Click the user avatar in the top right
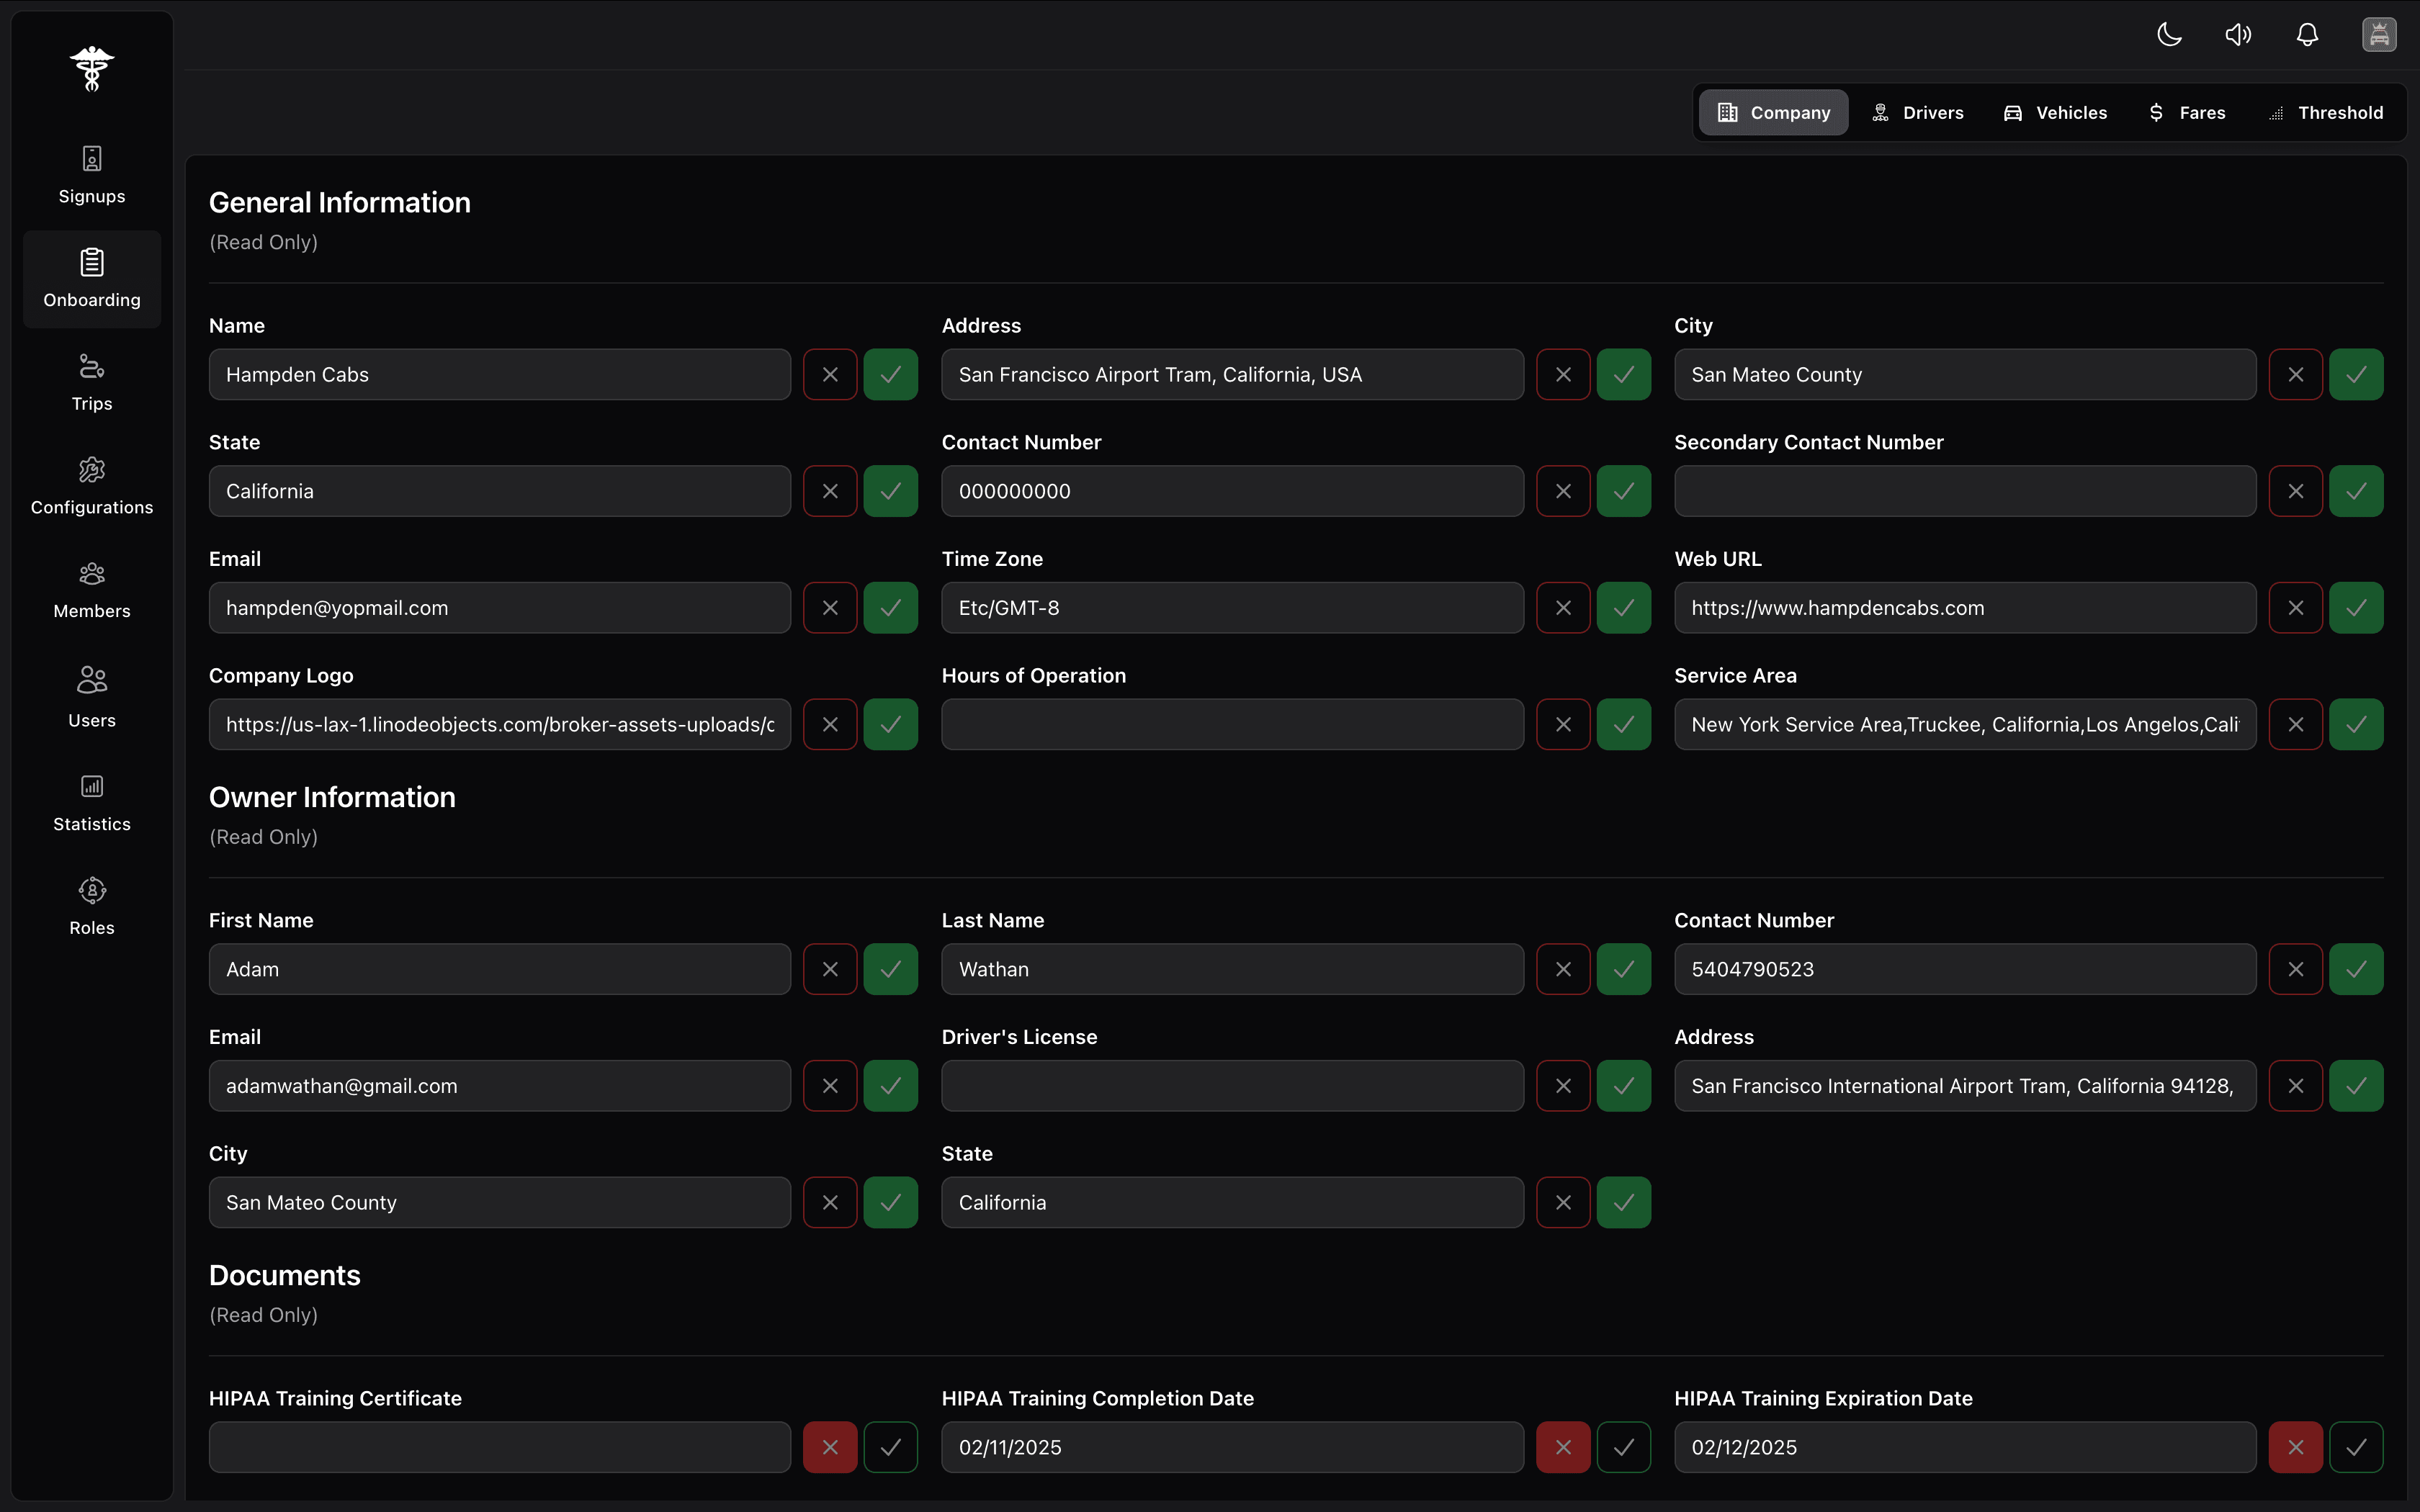Viewport: 2420px width, 1512px height. (x=2379, y=34)
